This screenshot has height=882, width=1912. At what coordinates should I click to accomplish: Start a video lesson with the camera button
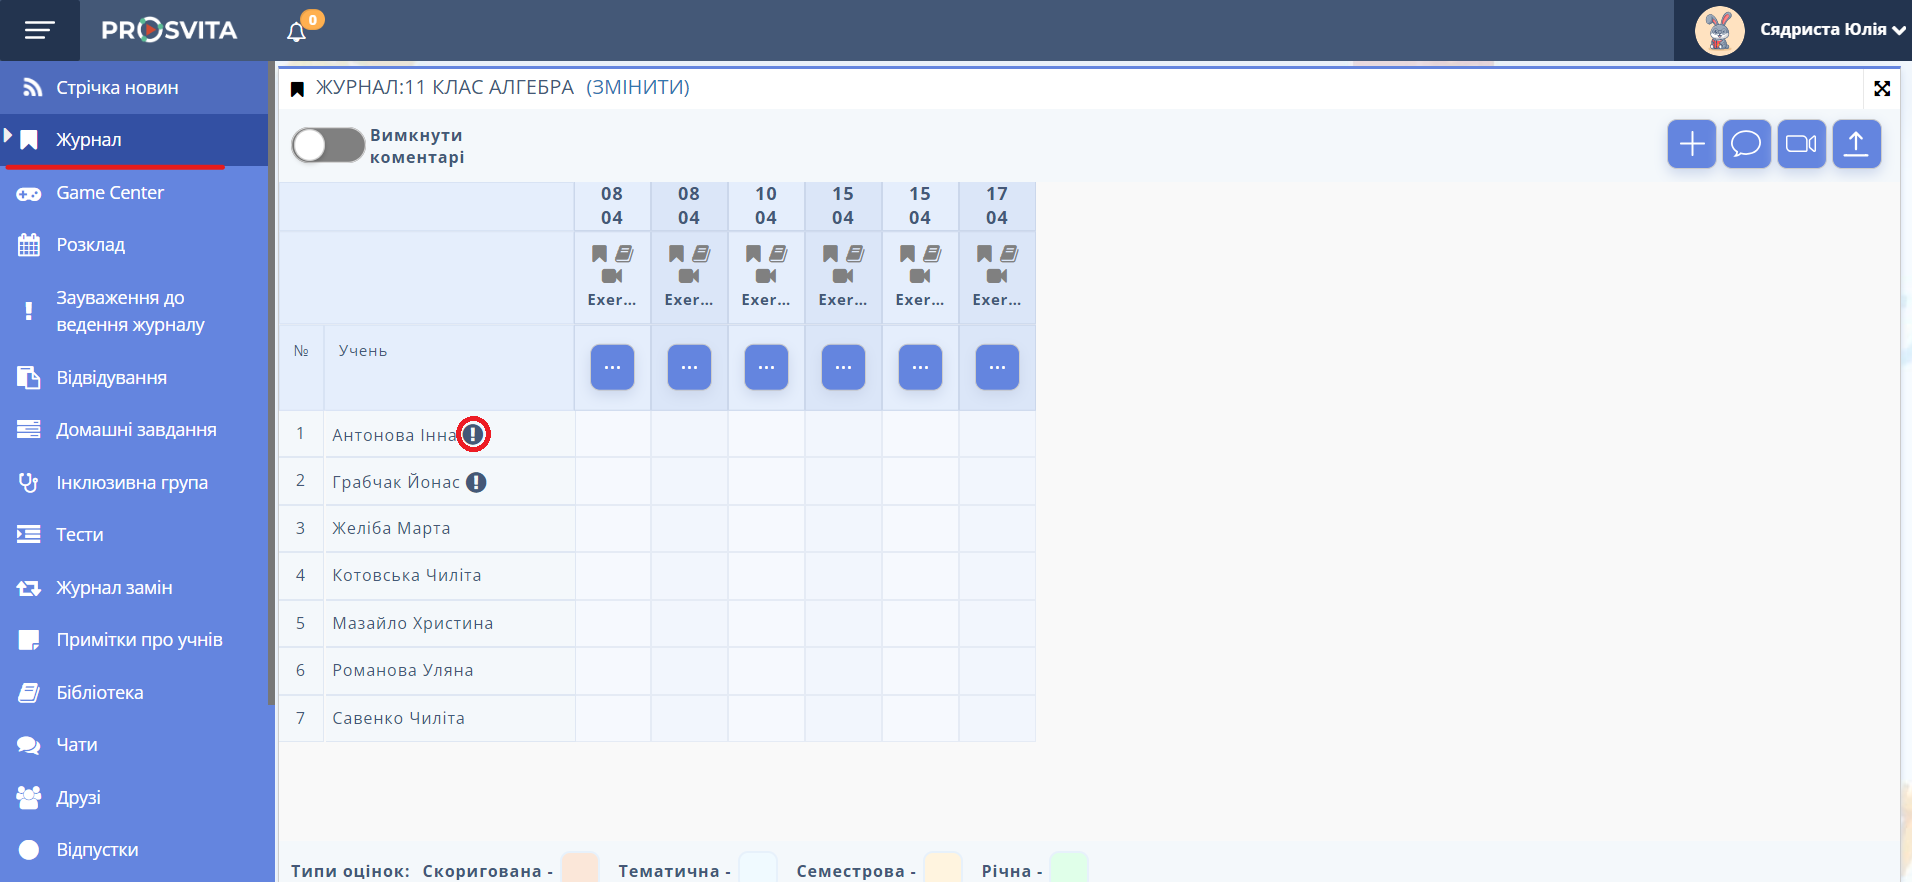click(x=1801, y=144)
